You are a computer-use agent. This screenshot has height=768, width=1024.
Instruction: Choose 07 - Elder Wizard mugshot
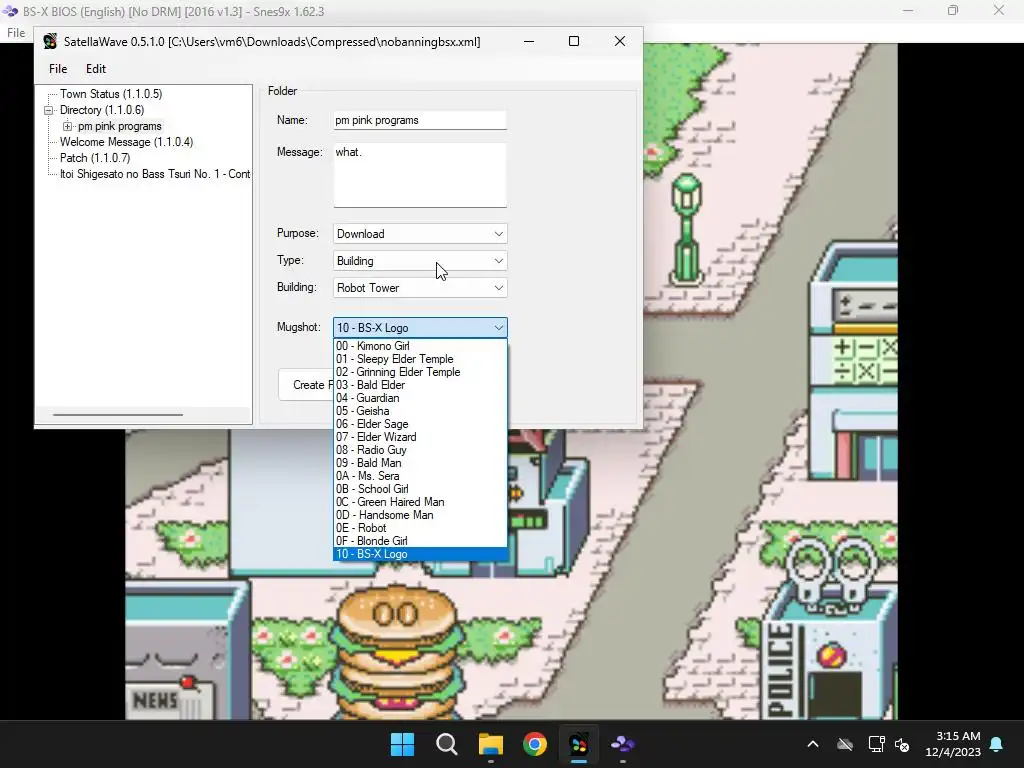coord(420,438)
